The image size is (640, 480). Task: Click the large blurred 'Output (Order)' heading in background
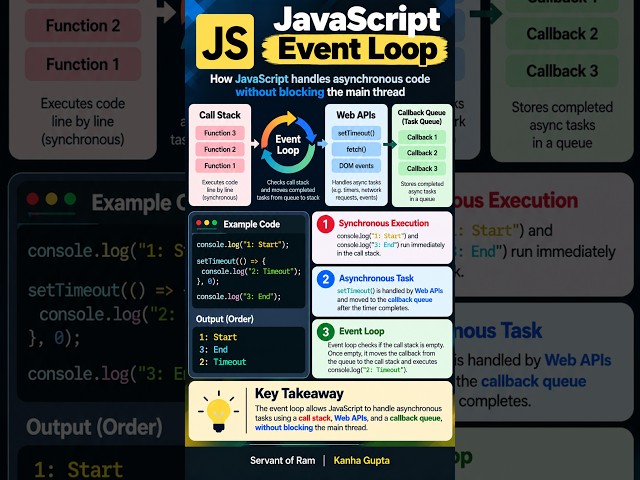pyautogui.click(x=94, y=428)
